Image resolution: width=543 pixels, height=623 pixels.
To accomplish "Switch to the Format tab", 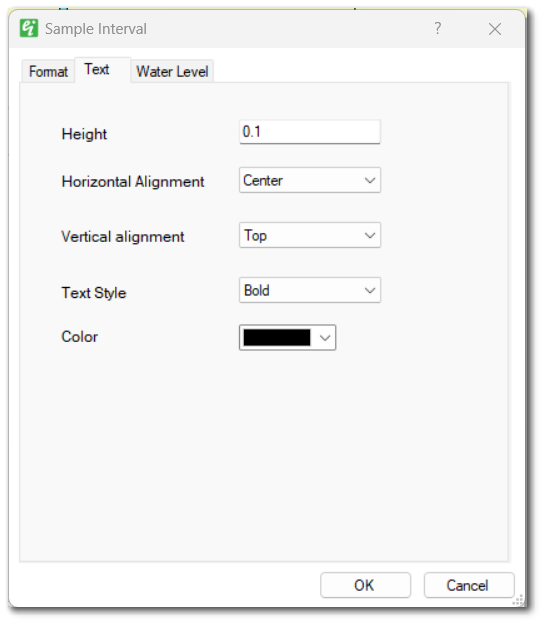I will pyautogui.click(x=48, y=72).
